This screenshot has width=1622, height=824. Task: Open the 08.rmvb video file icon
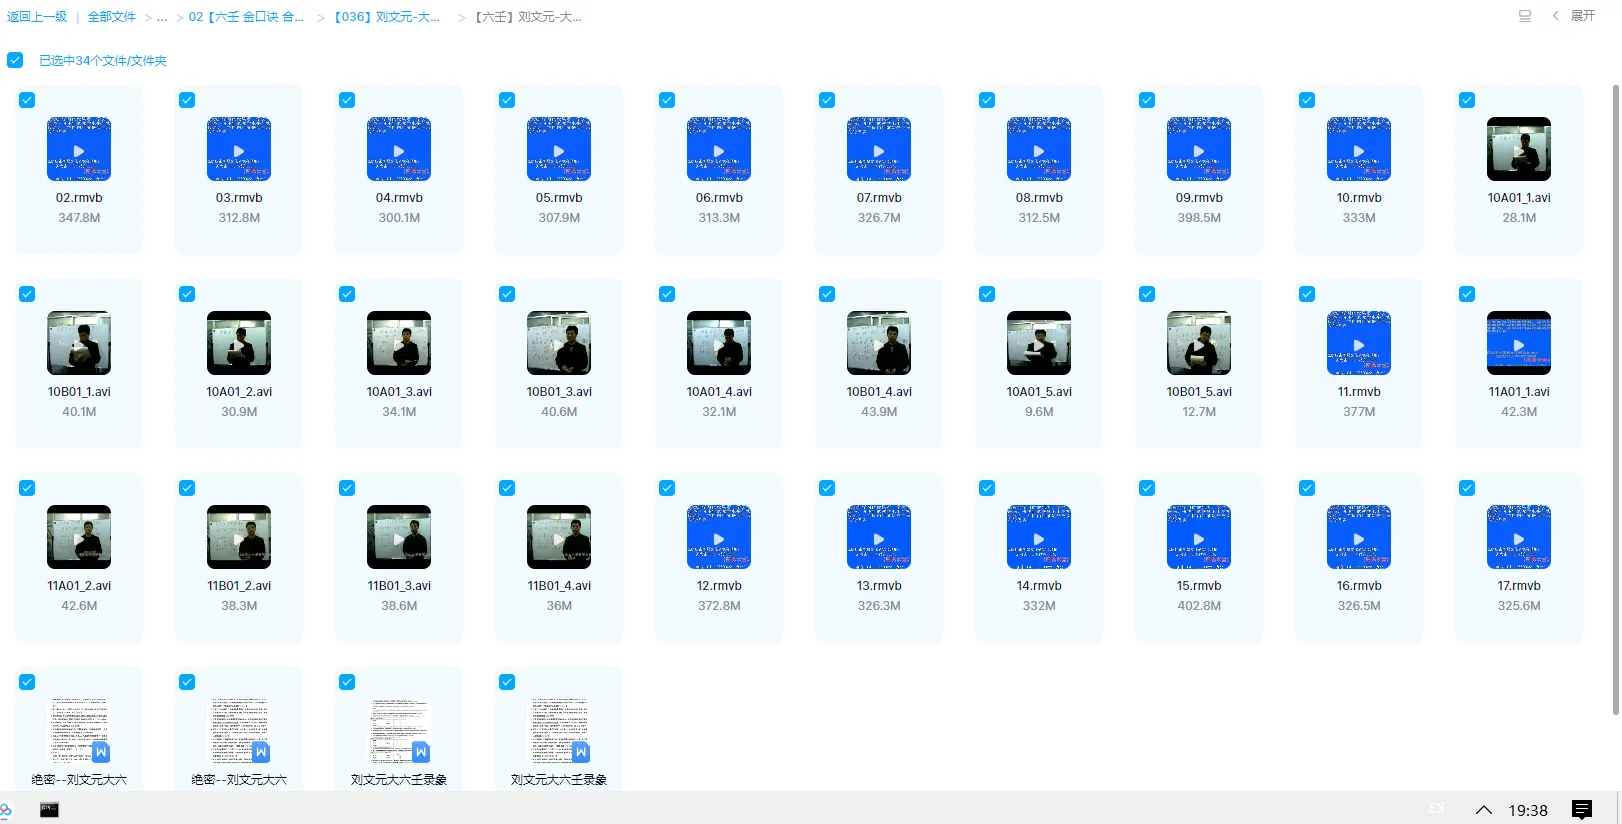click(x=1039, y=149)
